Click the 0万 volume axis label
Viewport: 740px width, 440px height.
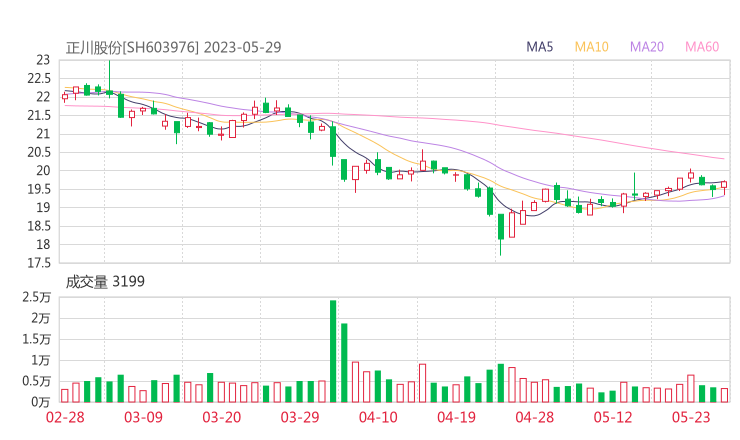41,402
